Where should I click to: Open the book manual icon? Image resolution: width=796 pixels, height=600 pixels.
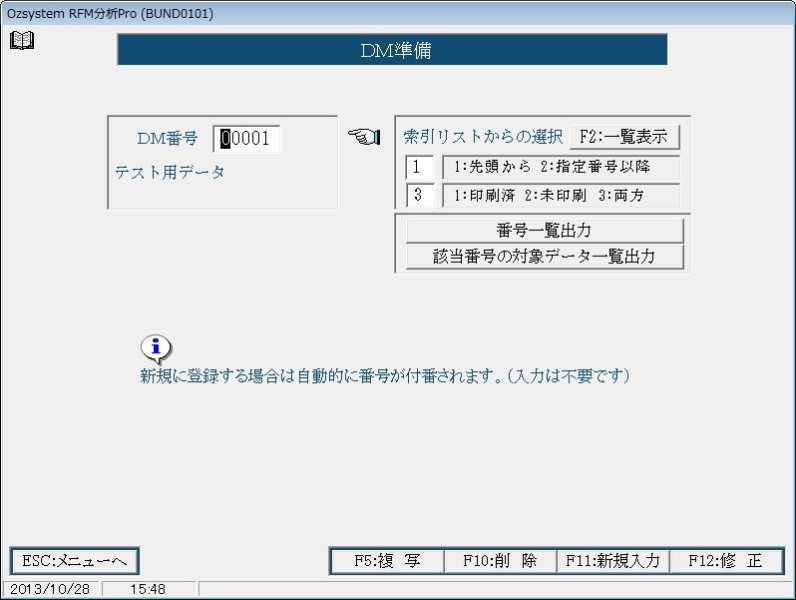click(x=22, y=40)
